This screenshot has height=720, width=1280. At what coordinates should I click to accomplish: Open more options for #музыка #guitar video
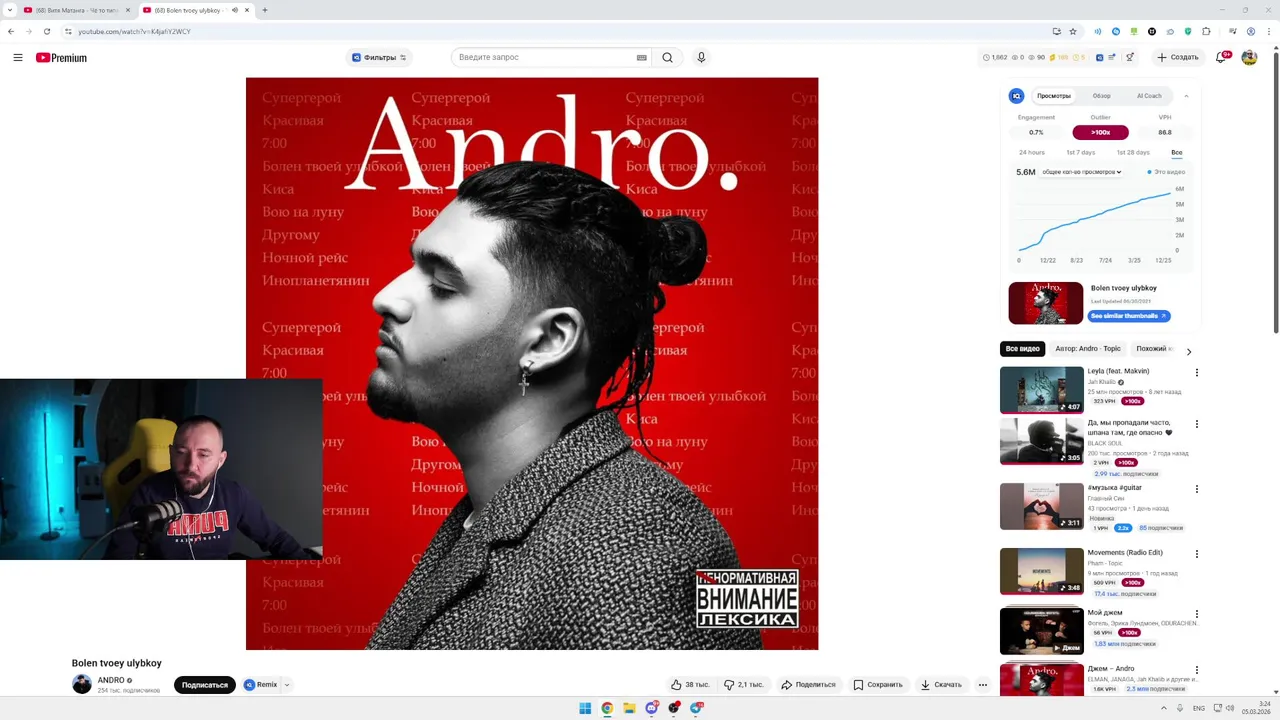coord(1196,489)
